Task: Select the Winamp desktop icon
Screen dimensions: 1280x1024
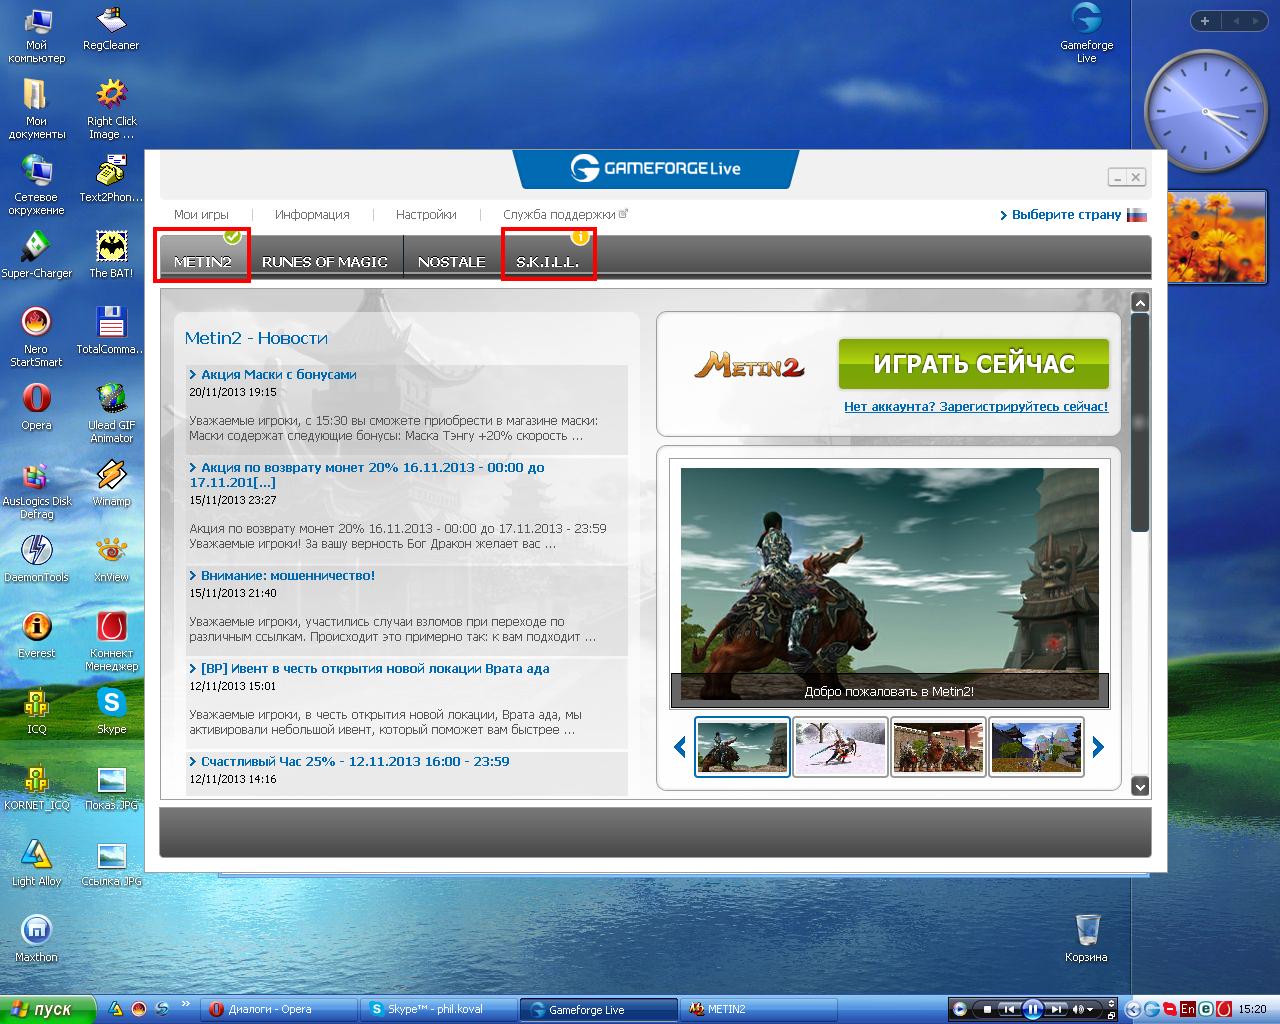Action: 111,484
